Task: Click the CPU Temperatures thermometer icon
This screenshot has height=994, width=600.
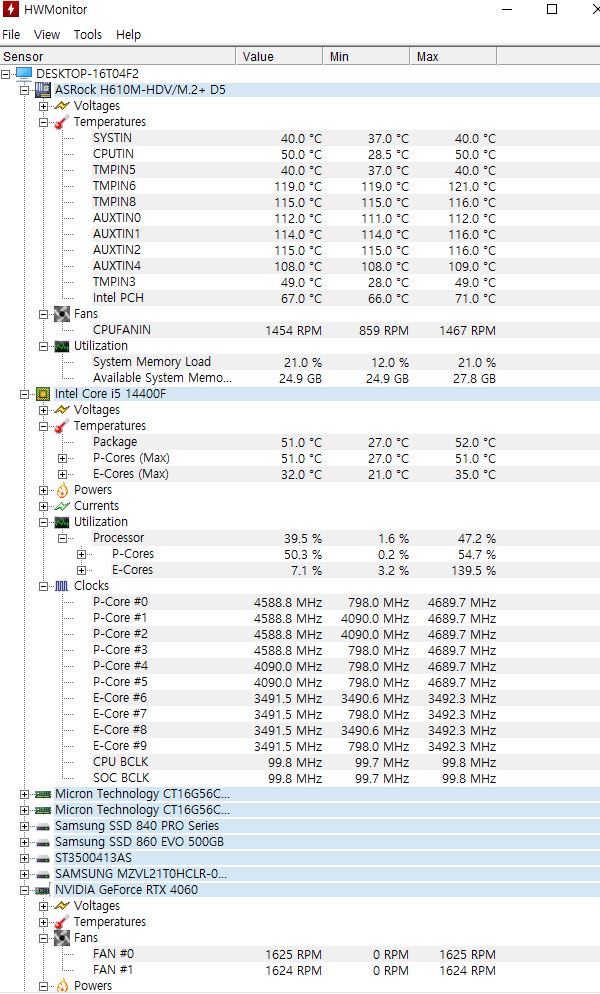Action: (x=62, y=426)
